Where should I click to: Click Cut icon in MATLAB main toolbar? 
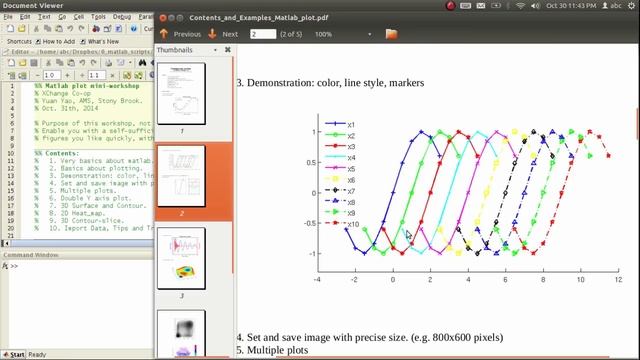point(36,29)
